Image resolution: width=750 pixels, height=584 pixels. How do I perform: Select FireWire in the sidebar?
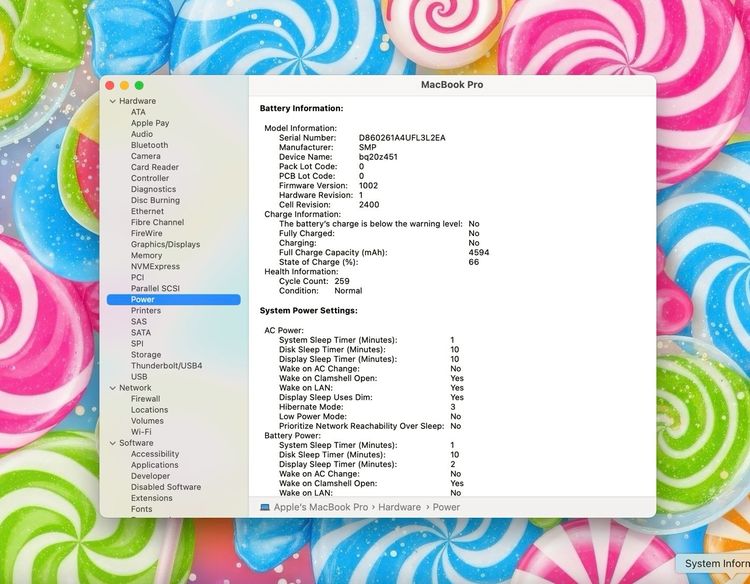point(146,233)
